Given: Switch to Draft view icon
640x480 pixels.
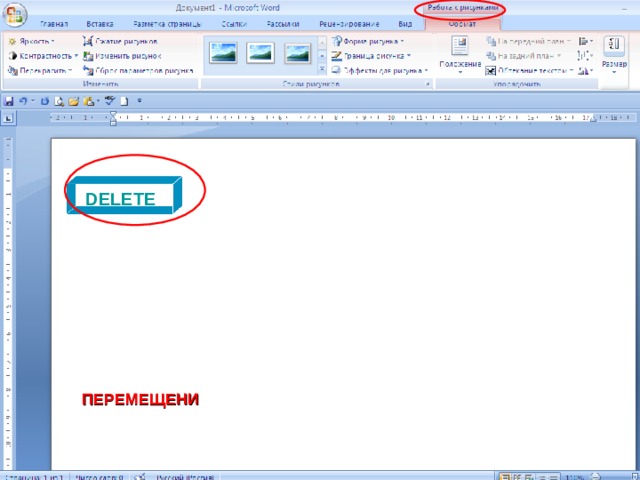Looking at the screenshot, I should (x=553, y=477).
